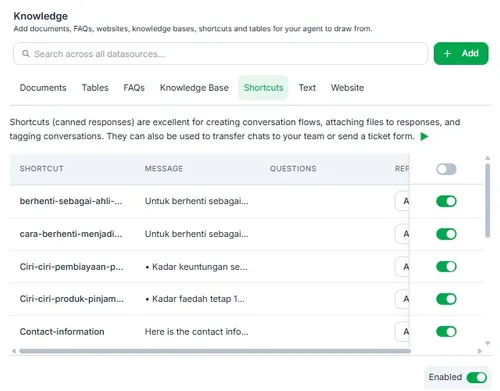
Task: Toggle the Enabled switch at bottom
Action: point(477,377)
